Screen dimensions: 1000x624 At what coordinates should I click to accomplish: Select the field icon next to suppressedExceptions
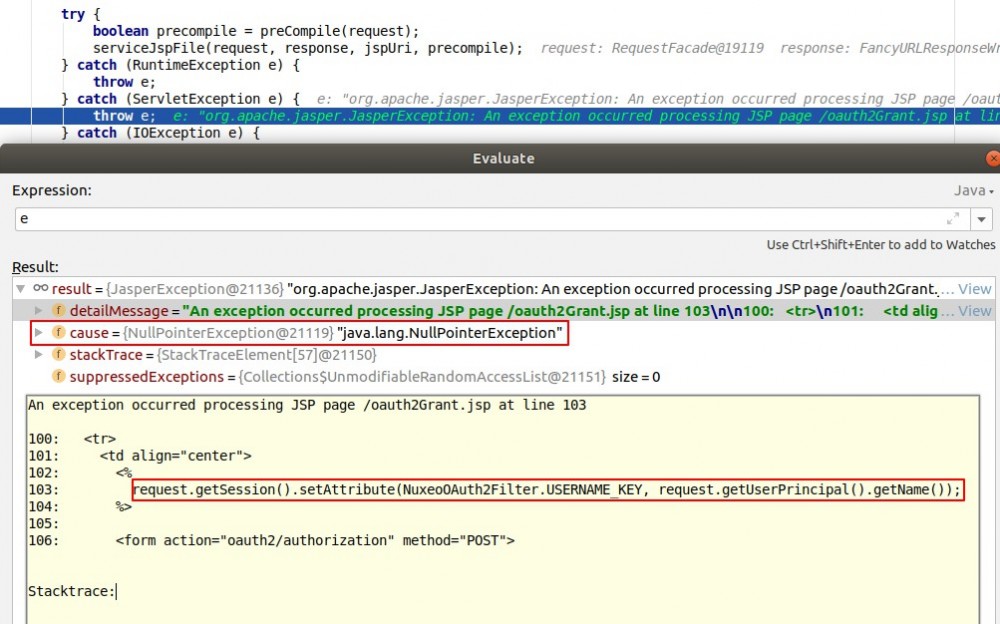tap(59, 376)
